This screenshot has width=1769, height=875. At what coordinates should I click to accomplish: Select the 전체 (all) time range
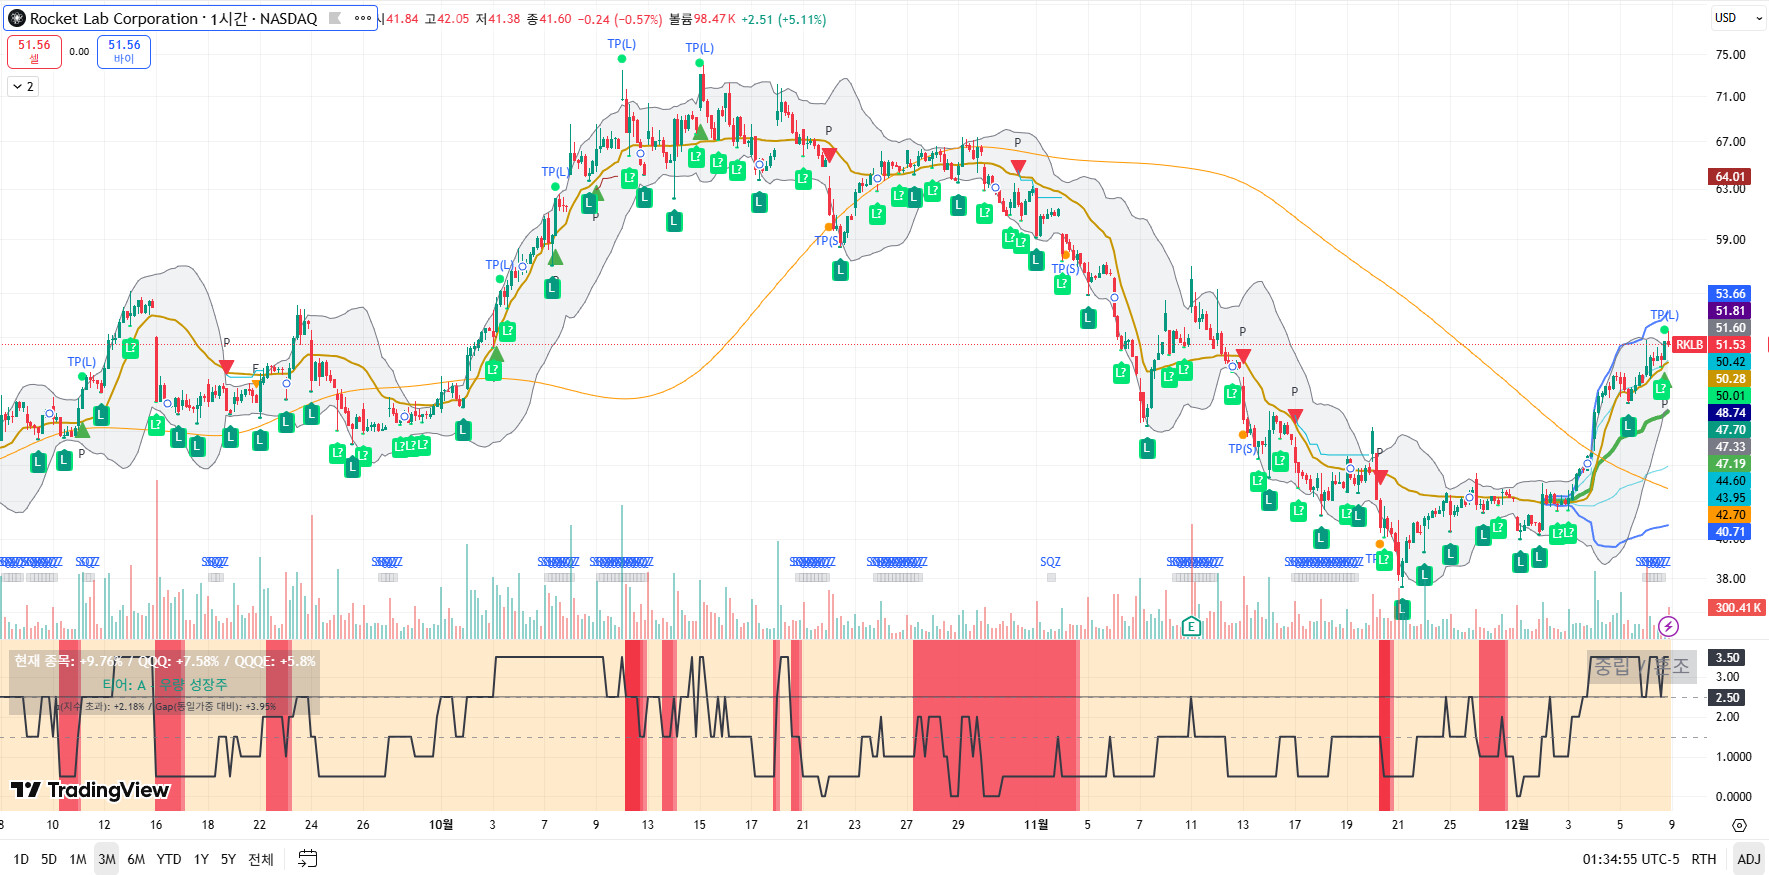point(261,859)
